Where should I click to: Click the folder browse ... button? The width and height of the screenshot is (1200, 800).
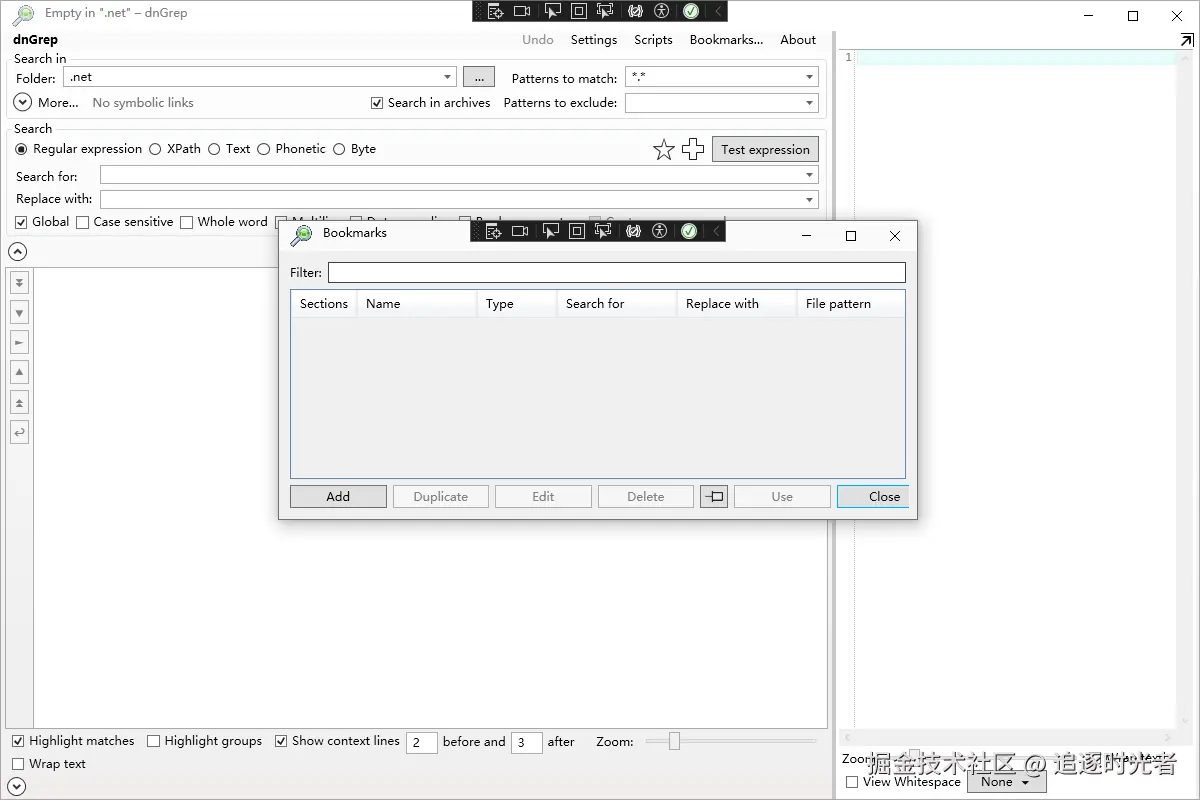point(479,77)
